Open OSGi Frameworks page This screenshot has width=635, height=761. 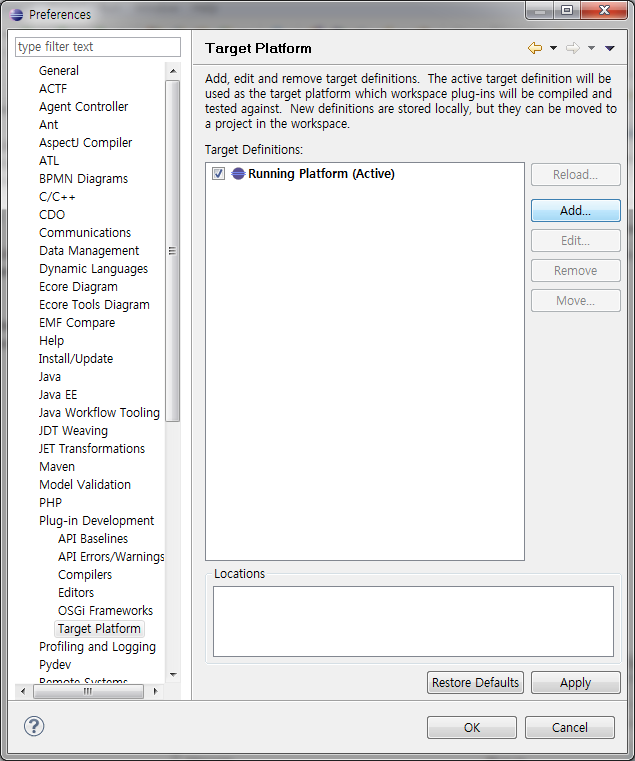tap(105, 611)
